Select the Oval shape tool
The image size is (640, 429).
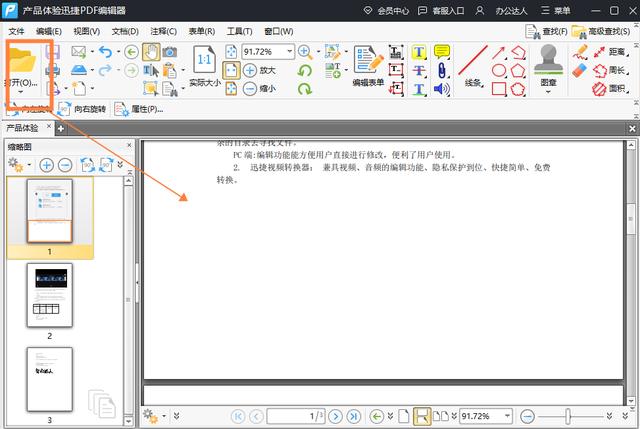click(x=499, y=70)
